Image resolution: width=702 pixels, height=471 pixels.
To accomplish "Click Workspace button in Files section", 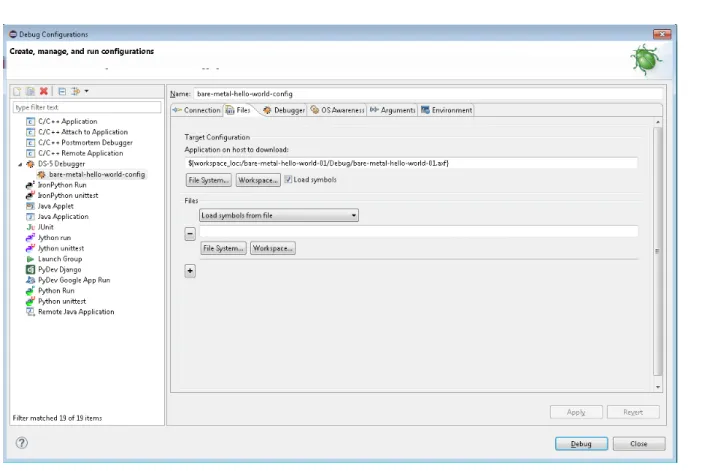I will pyautogui.click(x=273, y=248).
